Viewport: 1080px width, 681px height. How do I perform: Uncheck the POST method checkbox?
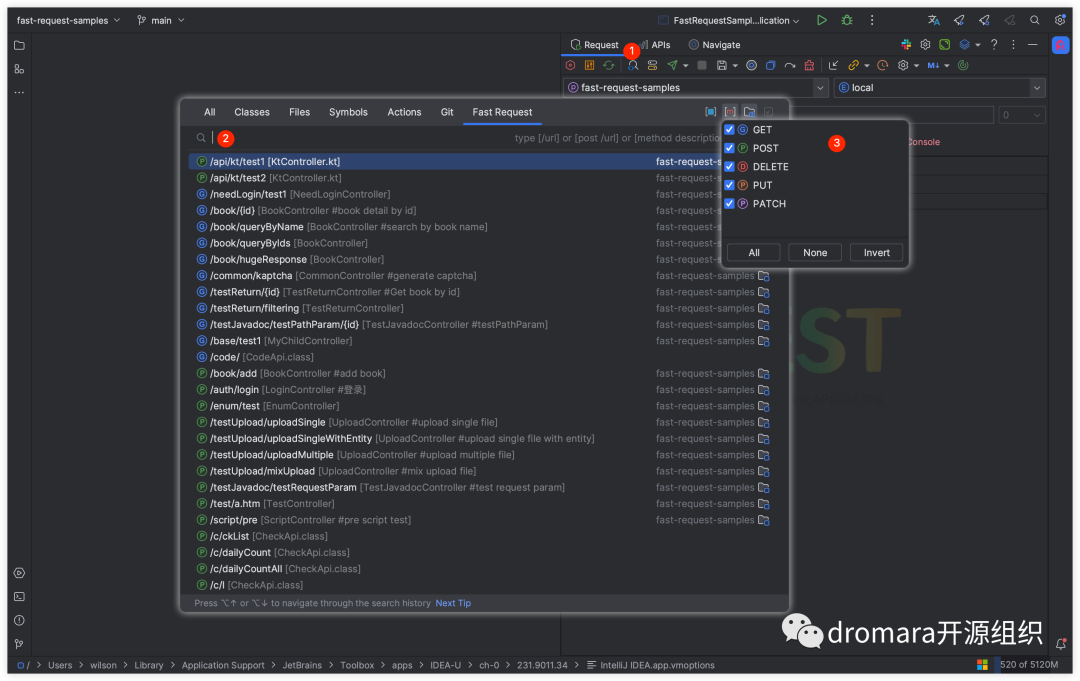729,148
